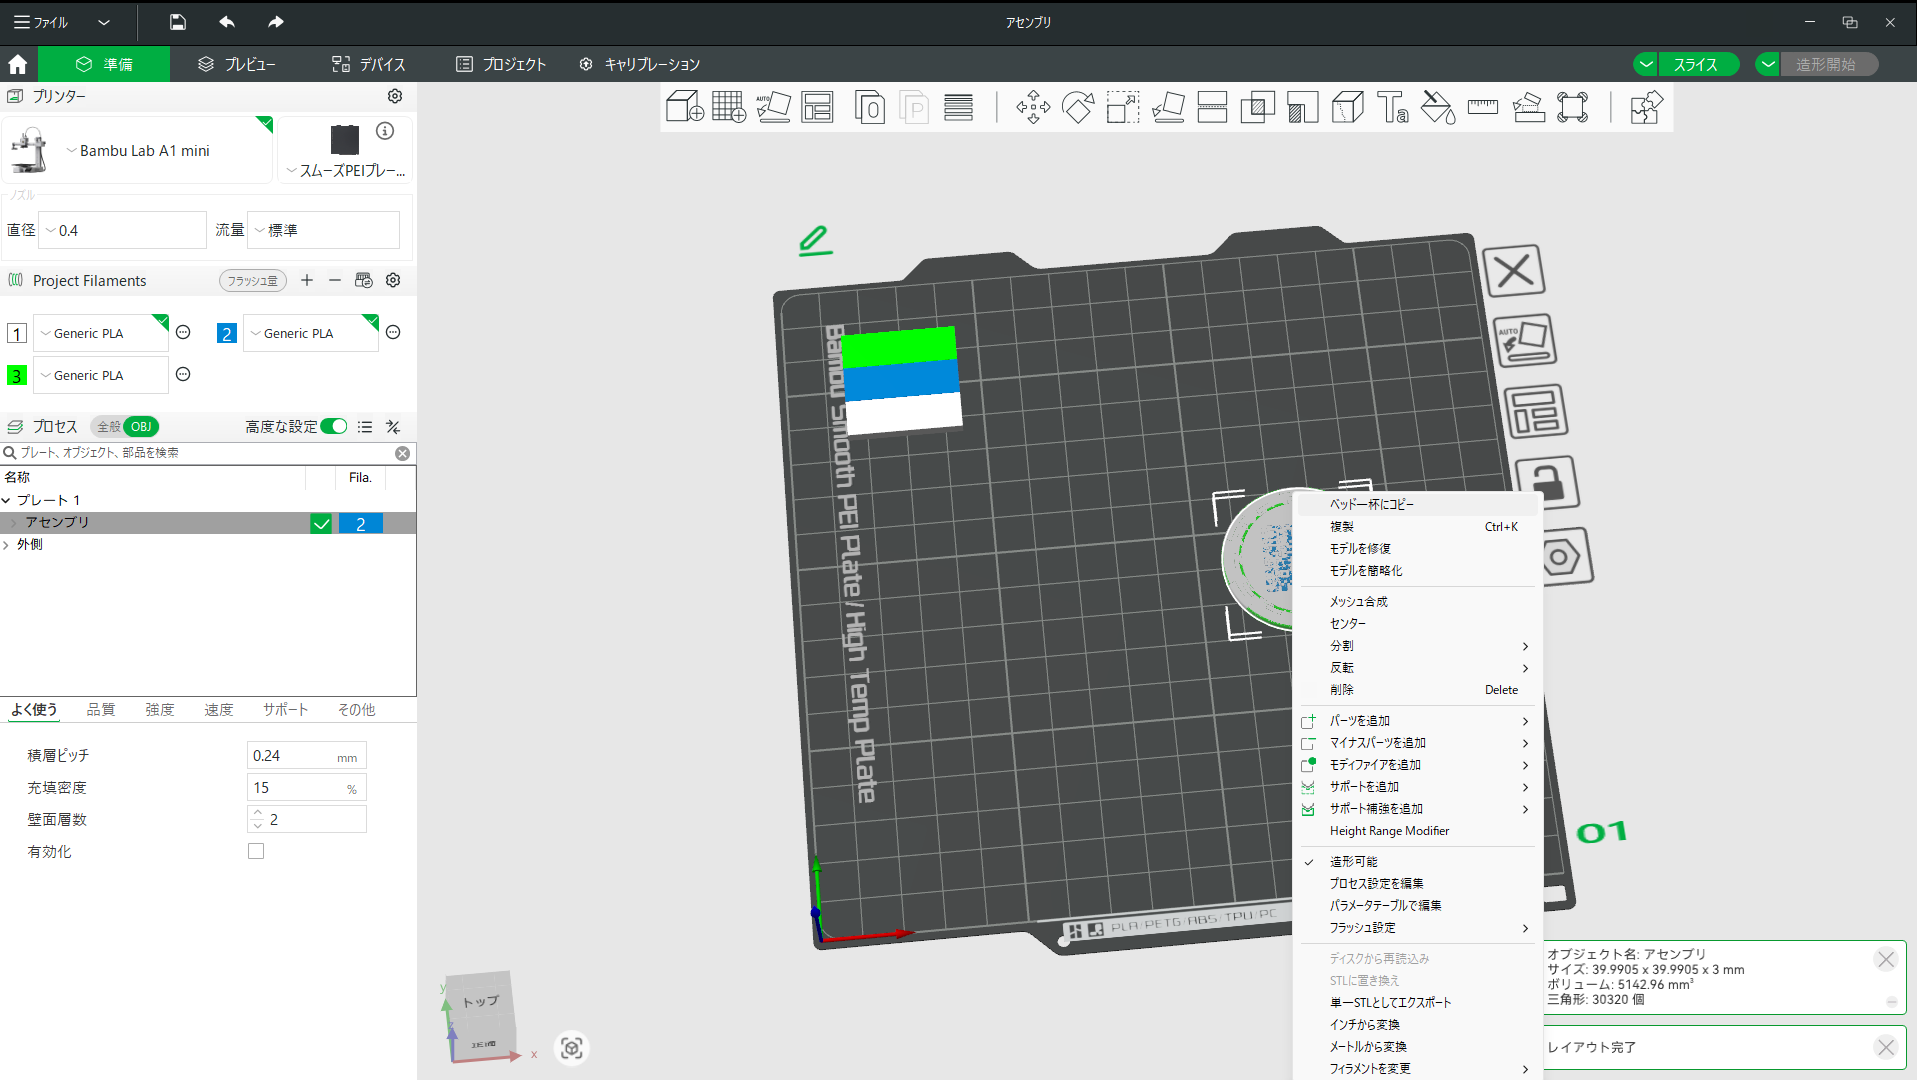Click the フラッシュ量 button

252,281
